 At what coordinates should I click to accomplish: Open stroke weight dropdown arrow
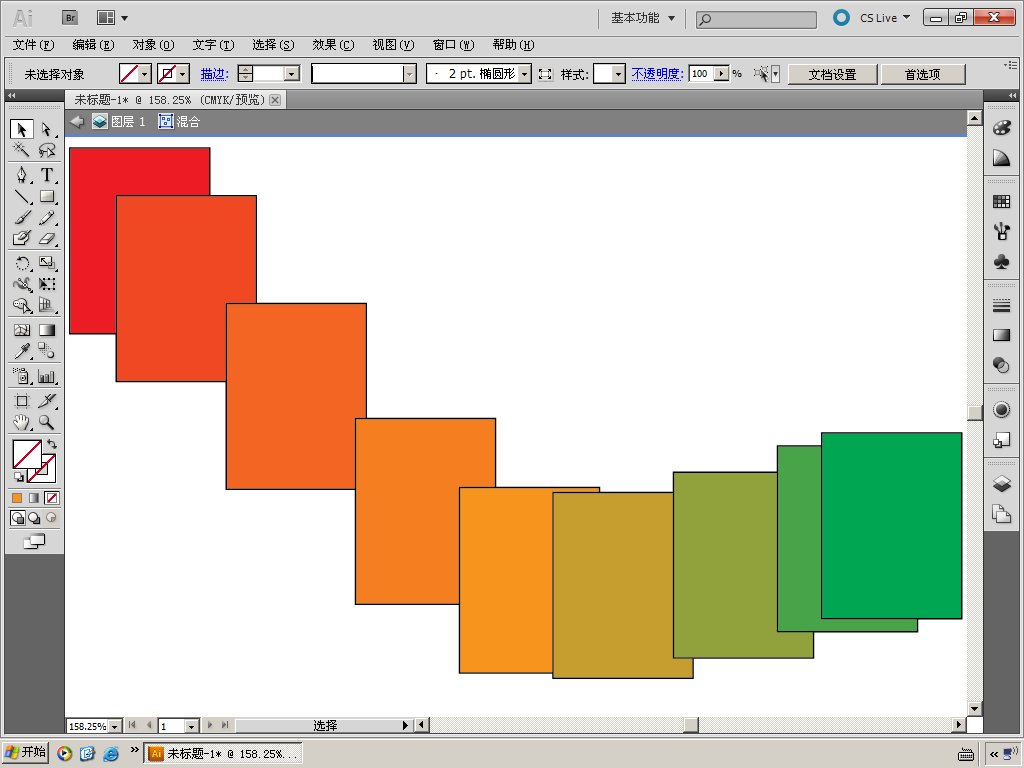pos(292,74)
